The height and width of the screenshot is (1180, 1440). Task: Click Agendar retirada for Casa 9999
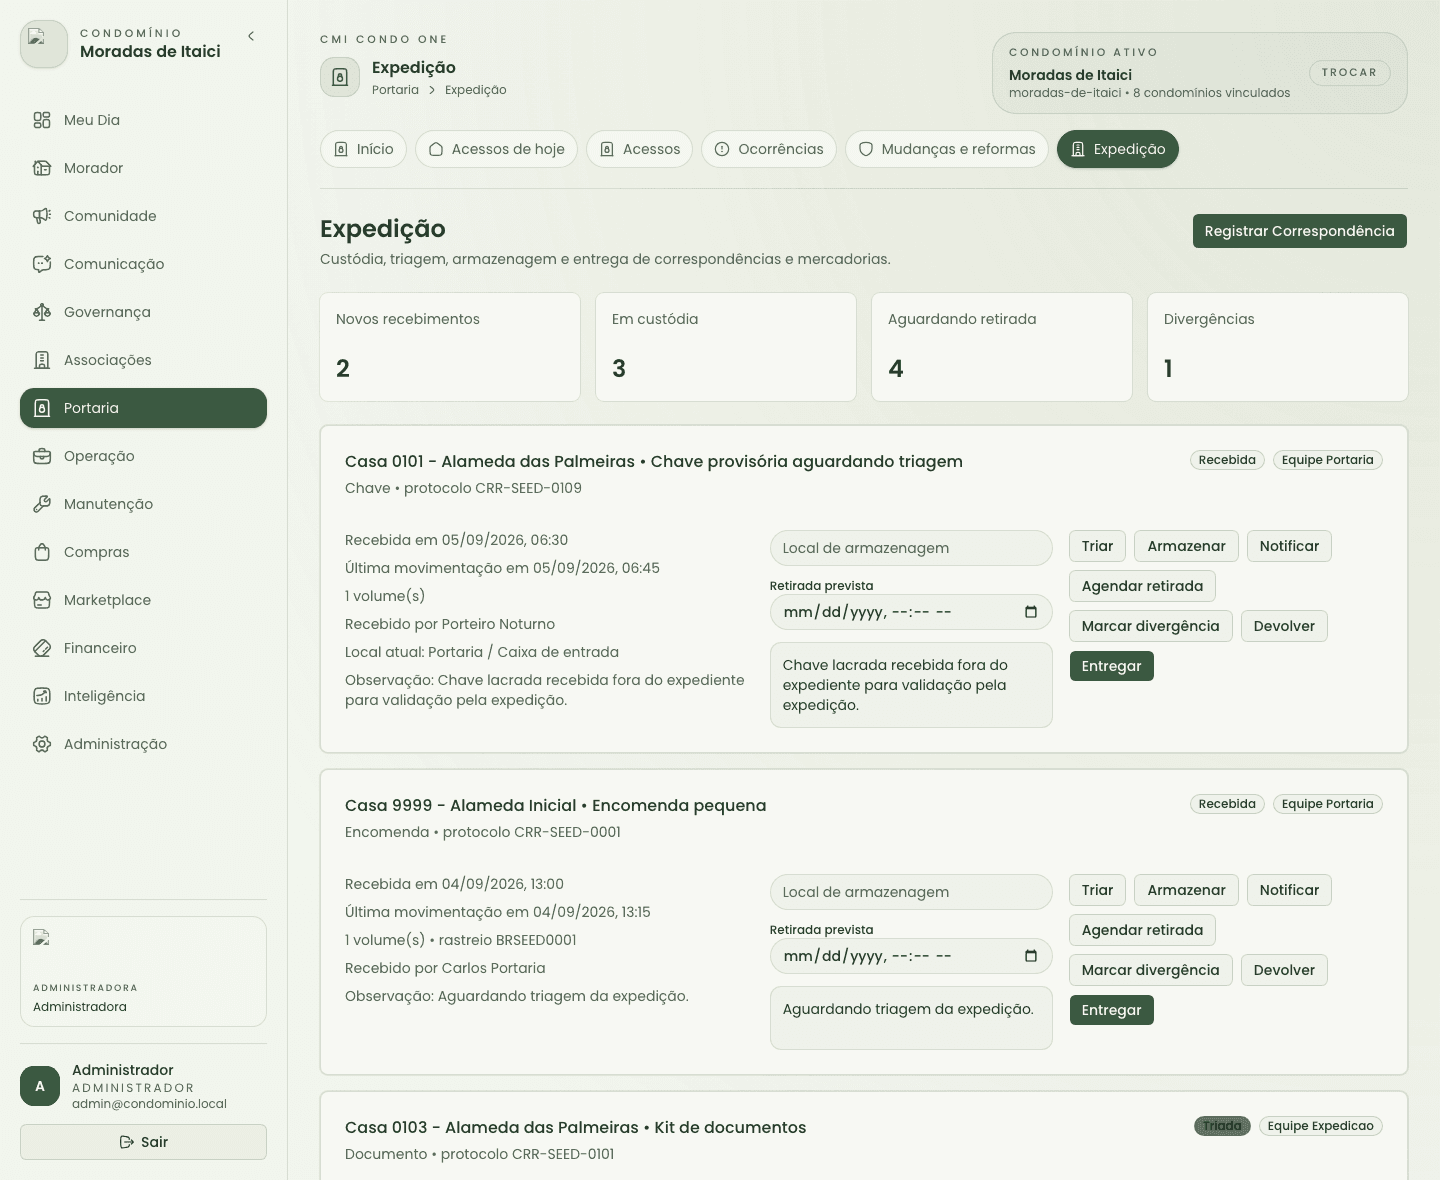1142,930
